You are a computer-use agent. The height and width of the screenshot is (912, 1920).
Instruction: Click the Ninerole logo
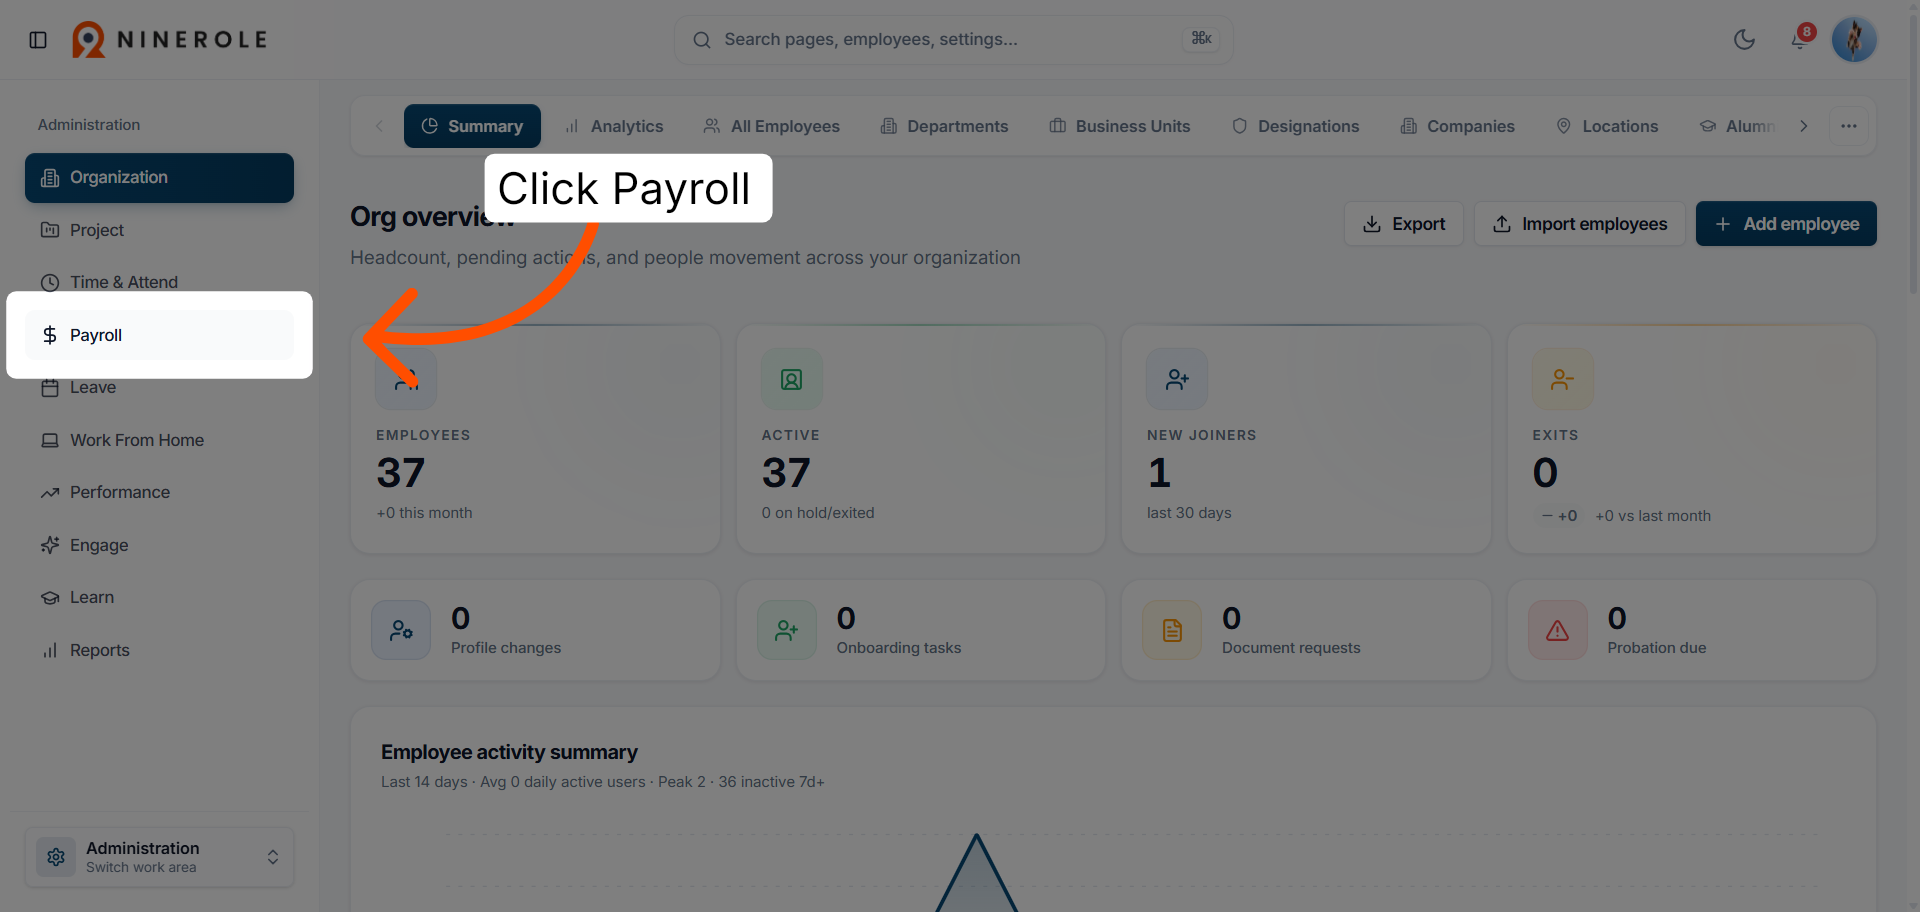(170, 40)
